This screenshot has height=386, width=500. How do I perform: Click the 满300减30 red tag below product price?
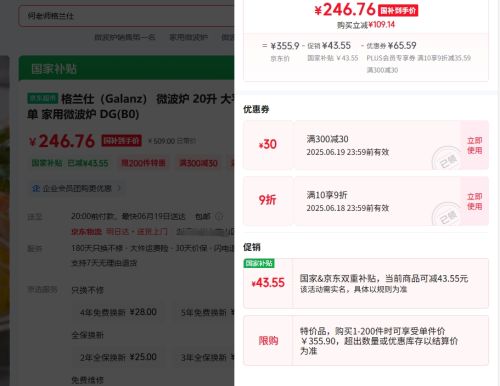point(198,163)
